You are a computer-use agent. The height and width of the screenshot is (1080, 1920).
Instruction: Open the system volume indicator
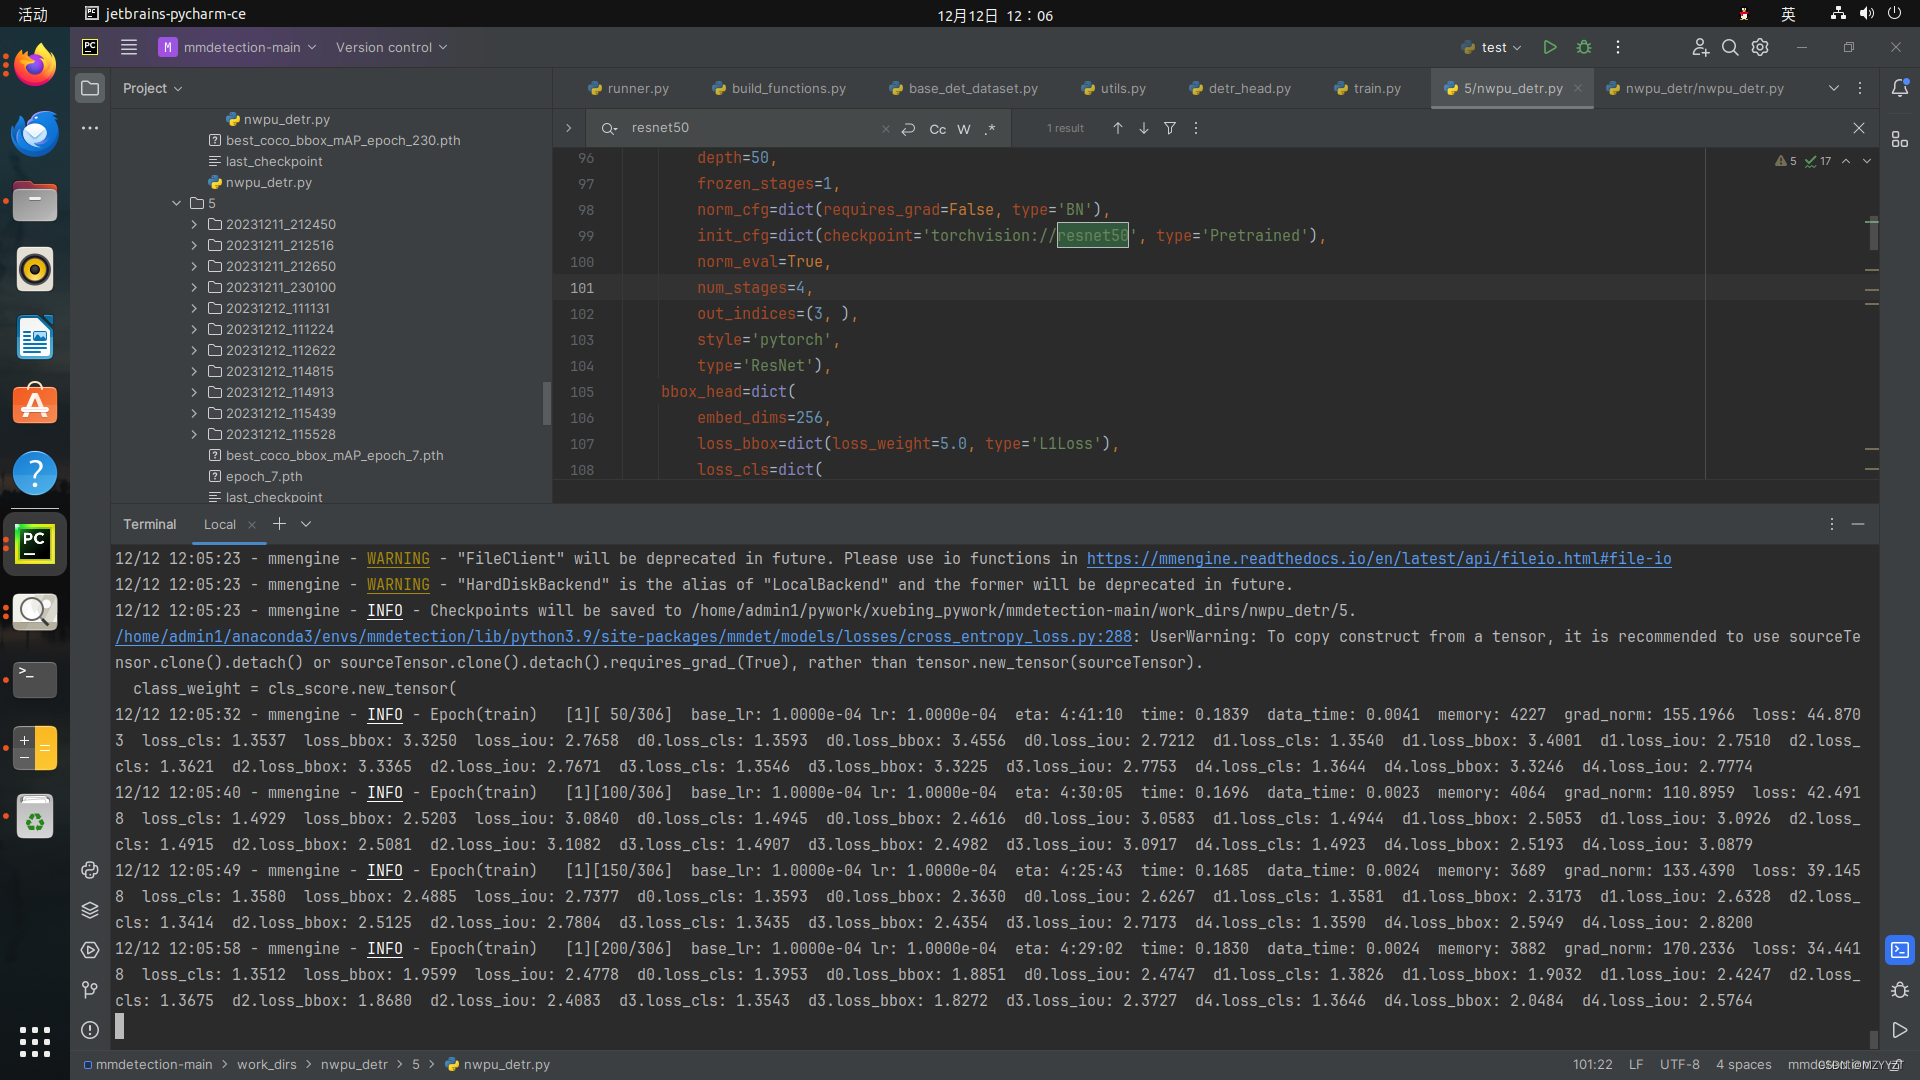[1866, 14]
